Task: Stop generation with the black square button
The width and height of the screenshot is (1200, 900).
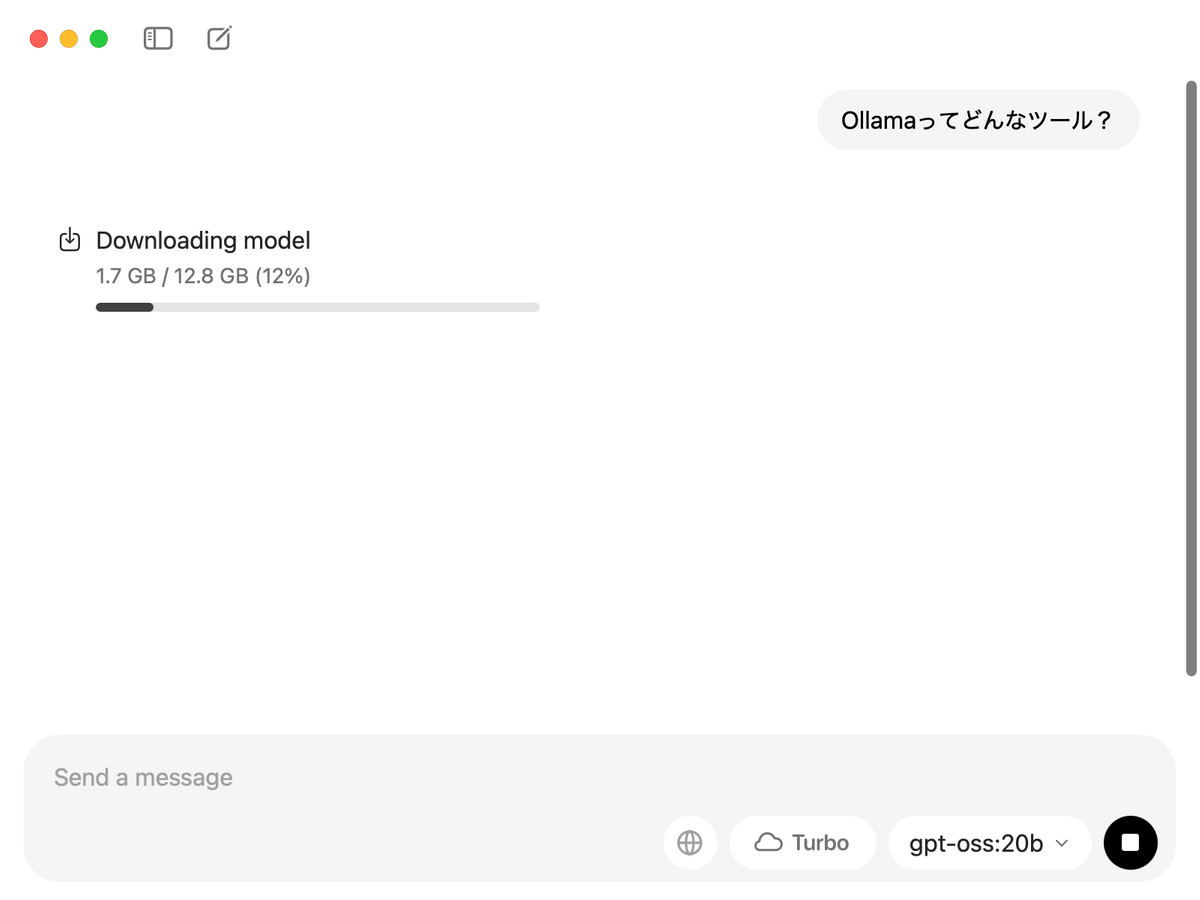Action: pyautogui.click(x=1130, y=843)
